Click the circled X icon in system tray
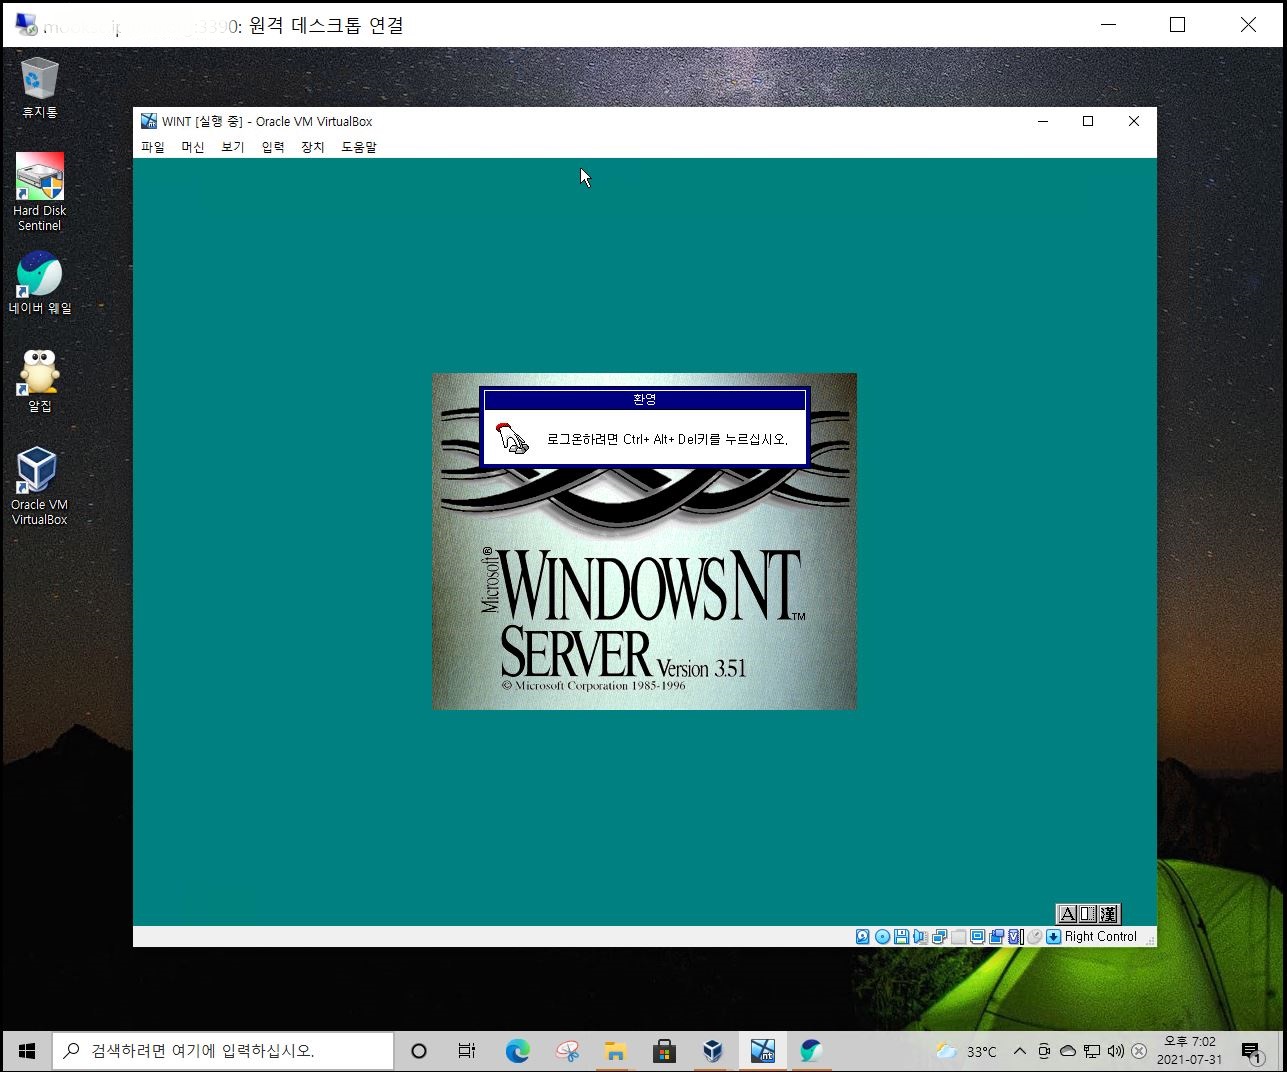 click(1139, 1051)
